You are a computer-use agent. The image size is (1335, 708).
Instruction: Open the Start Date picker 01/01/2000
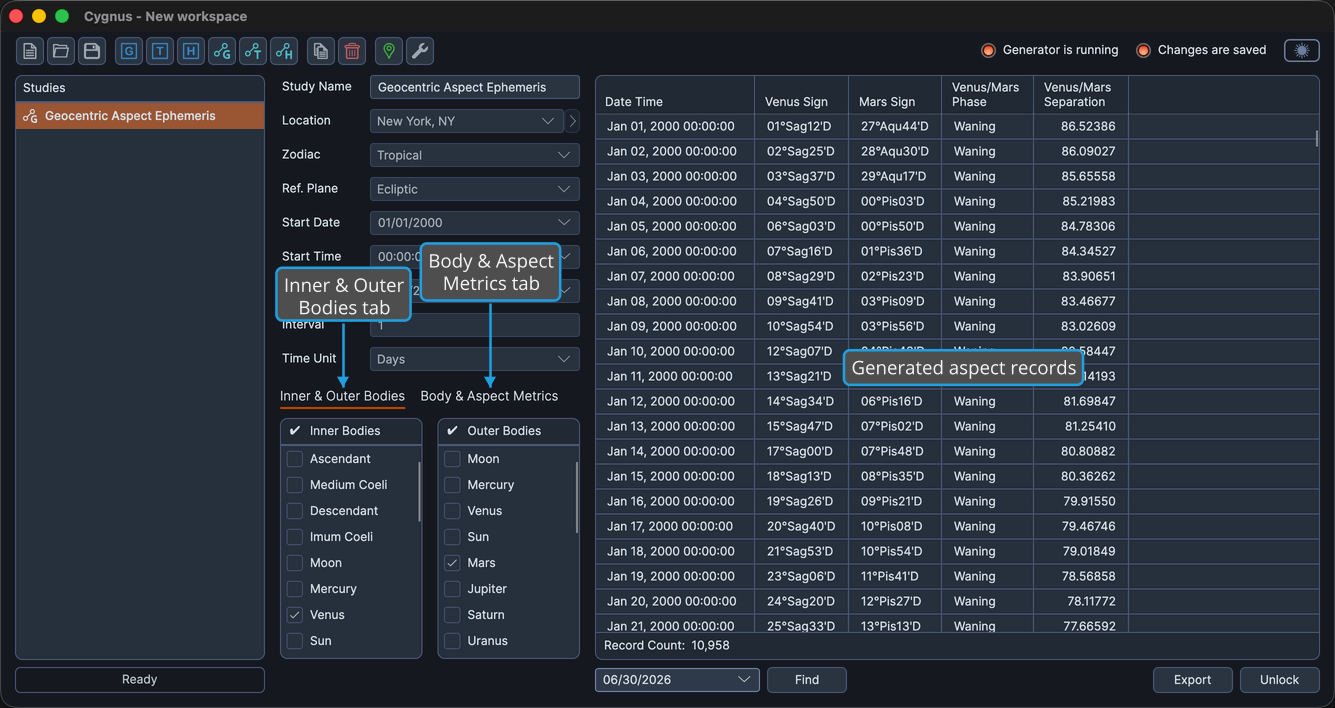474,223
